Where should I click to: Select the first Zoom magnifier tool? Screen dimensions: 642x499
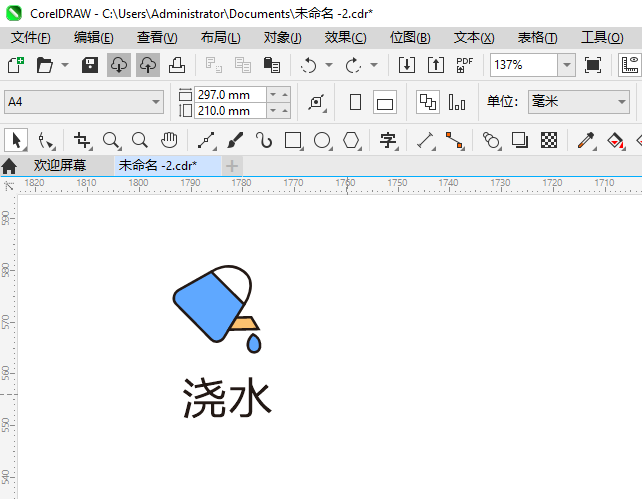tap(111, 140)
